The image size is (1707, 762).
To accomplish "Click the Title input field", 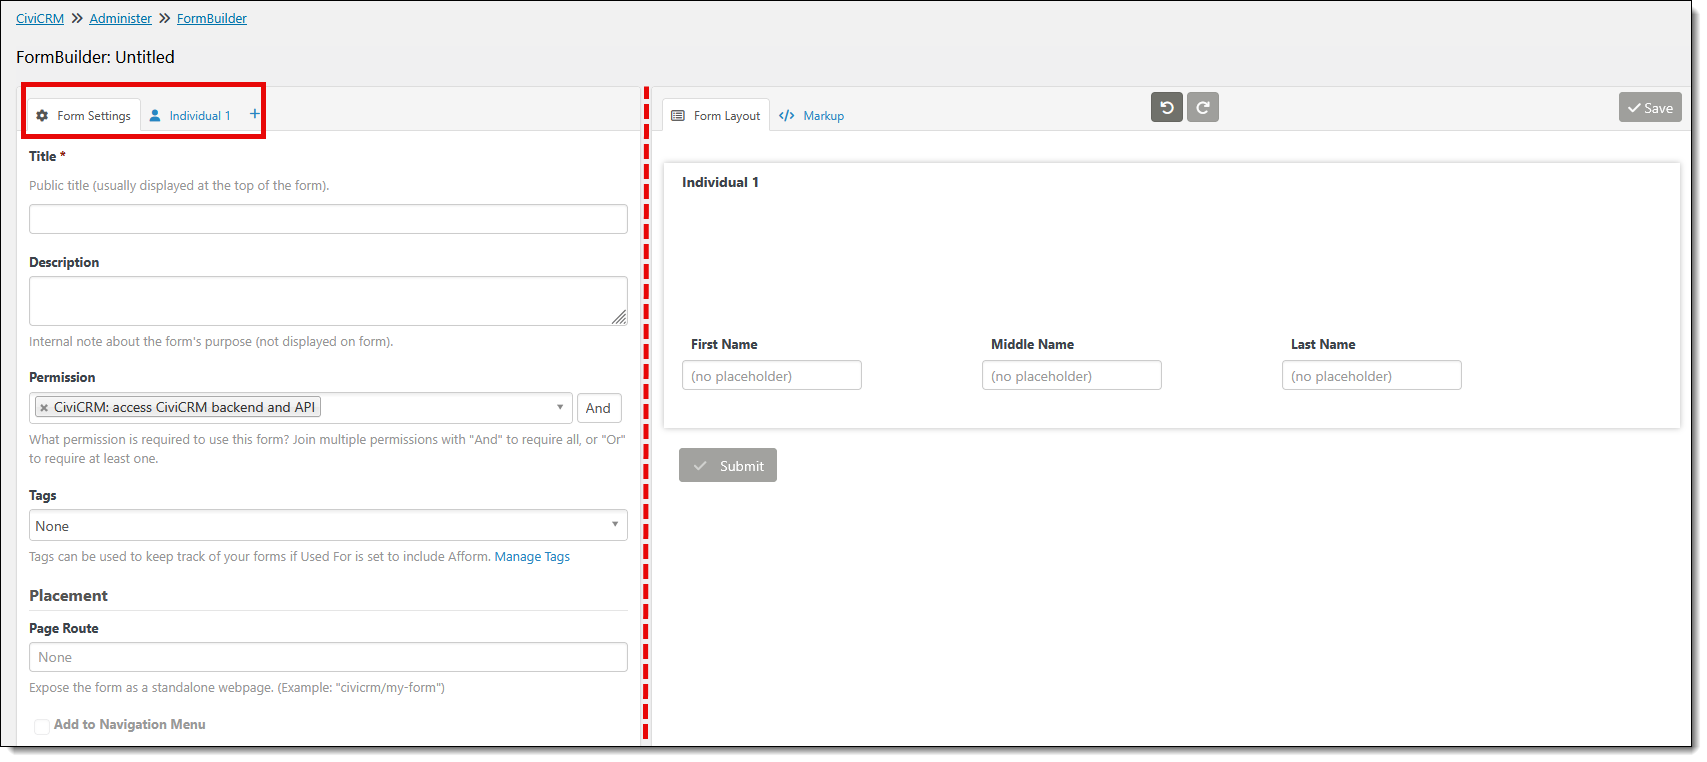I will pos(328,219).
